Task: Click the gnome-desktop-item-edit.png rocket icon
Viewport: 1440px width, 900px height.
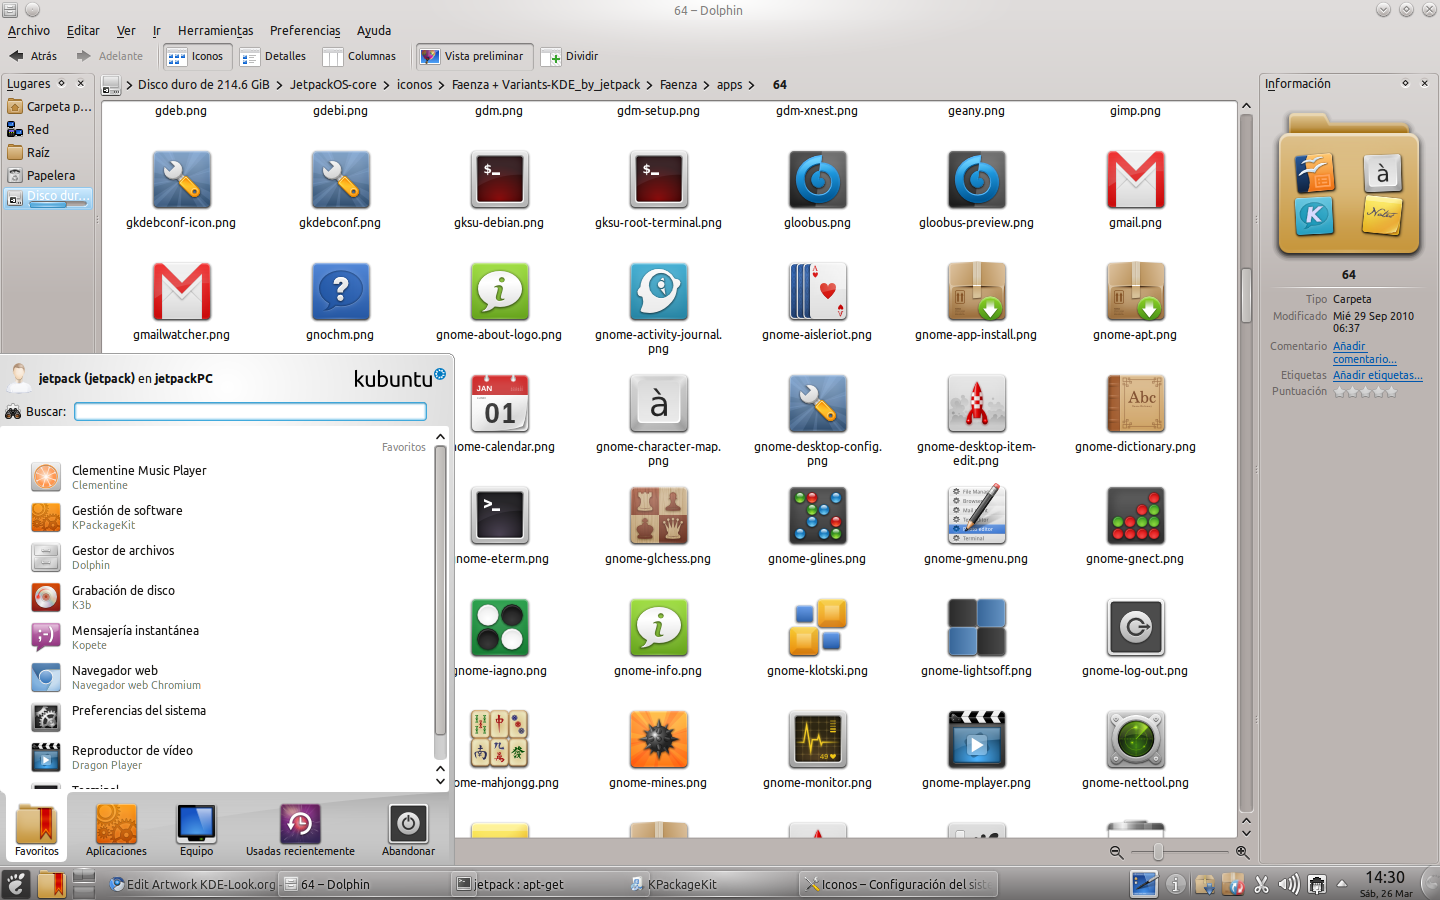Action: click(976, 404)
